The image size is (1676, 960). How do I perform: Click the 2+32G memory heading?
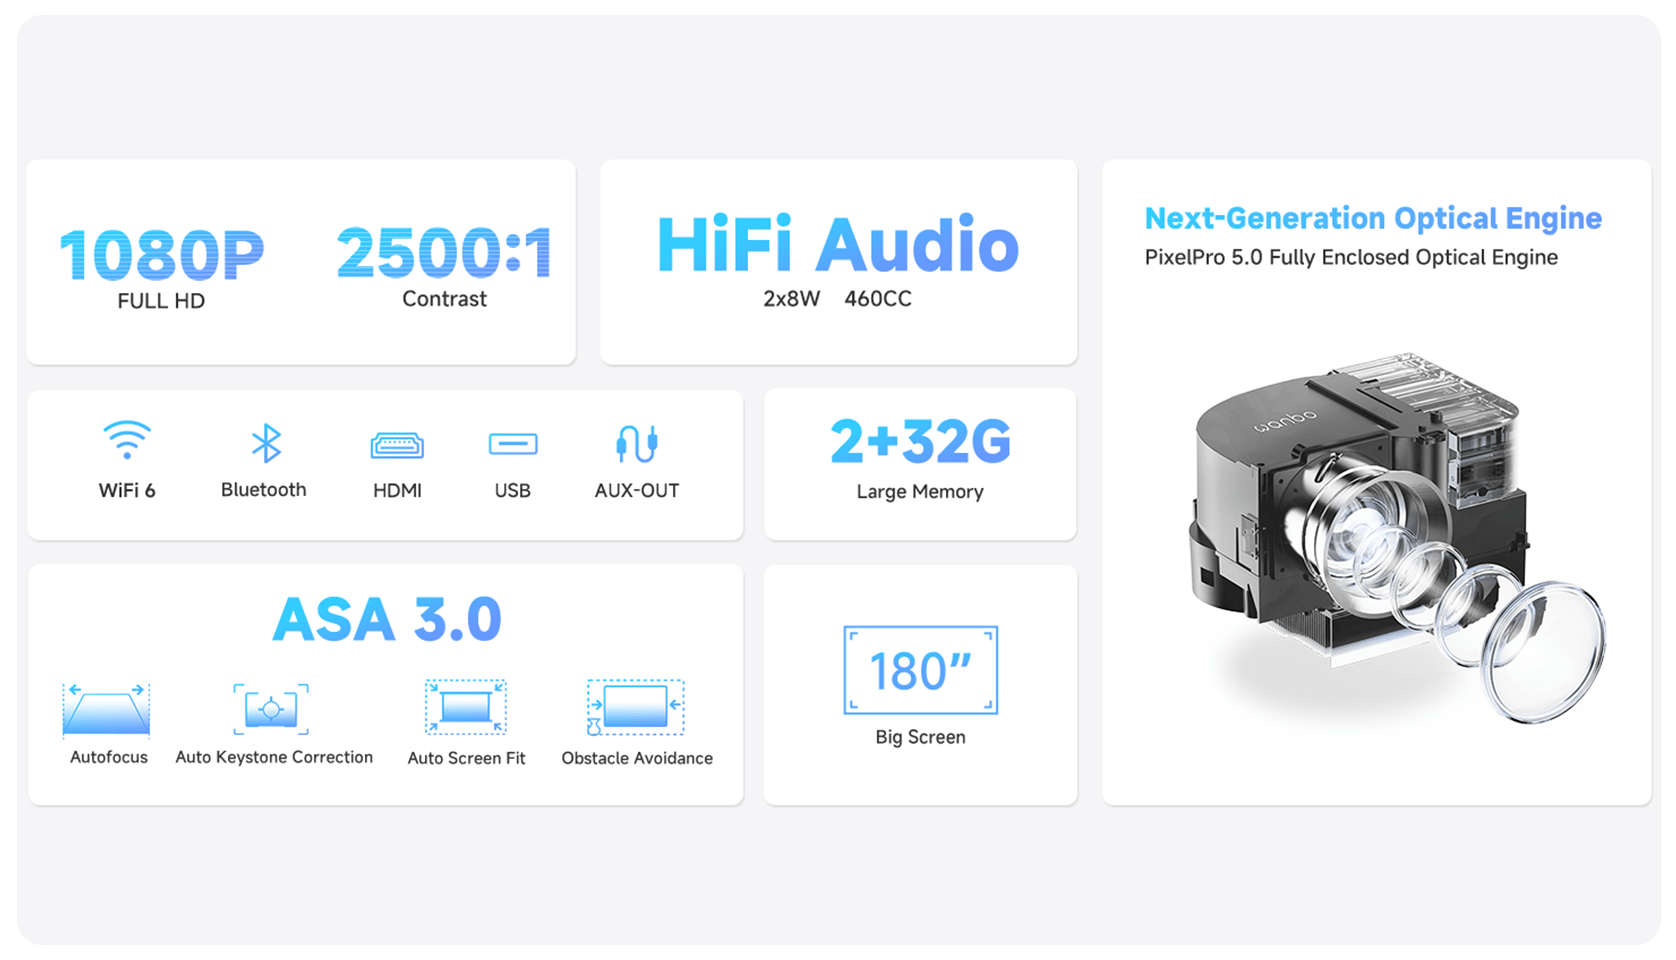tap(920, 442)
